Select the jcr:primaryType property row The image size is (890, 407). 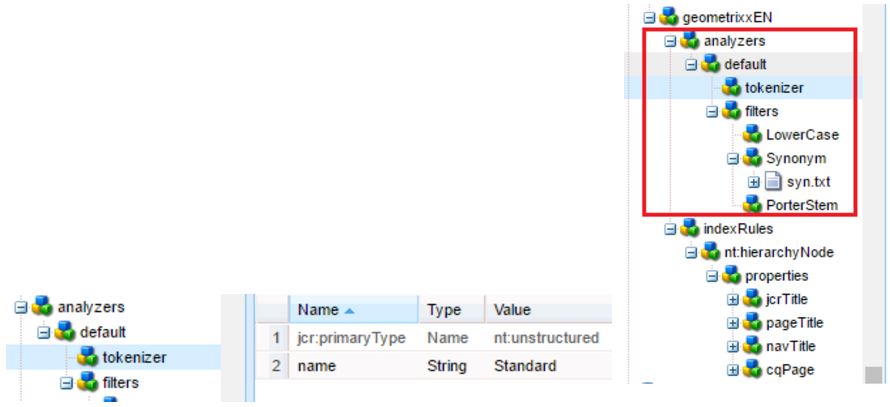pyautogui.click(x=433, y=338)
